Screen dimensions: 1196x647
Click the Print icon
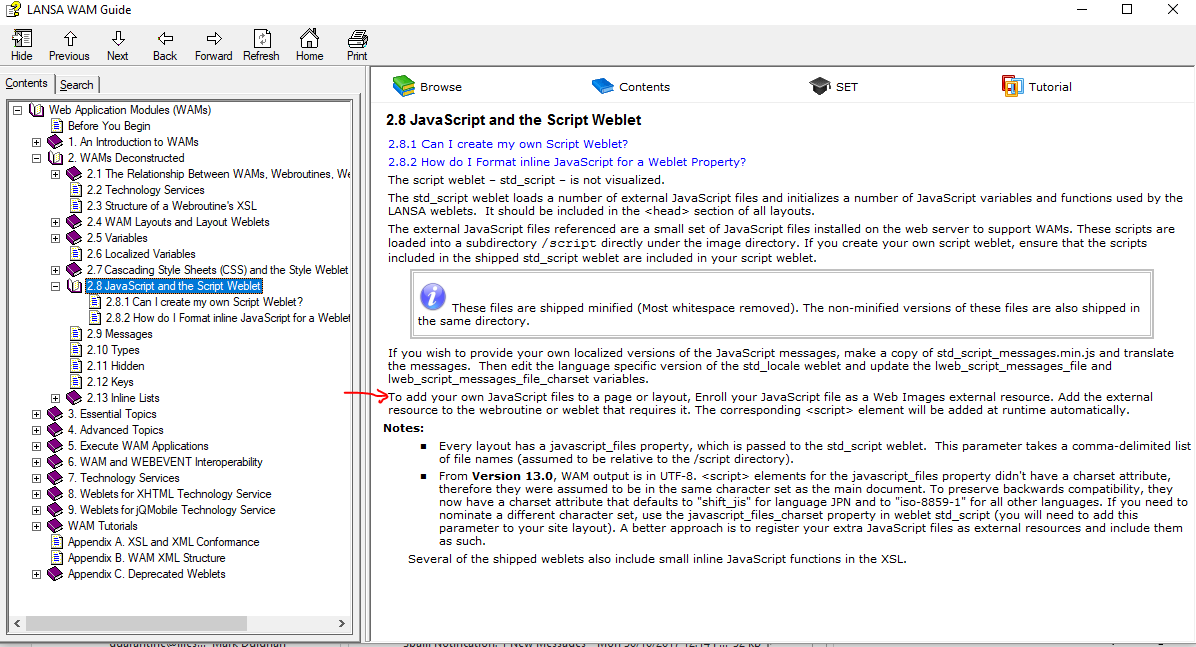click(x=357, y=38)
